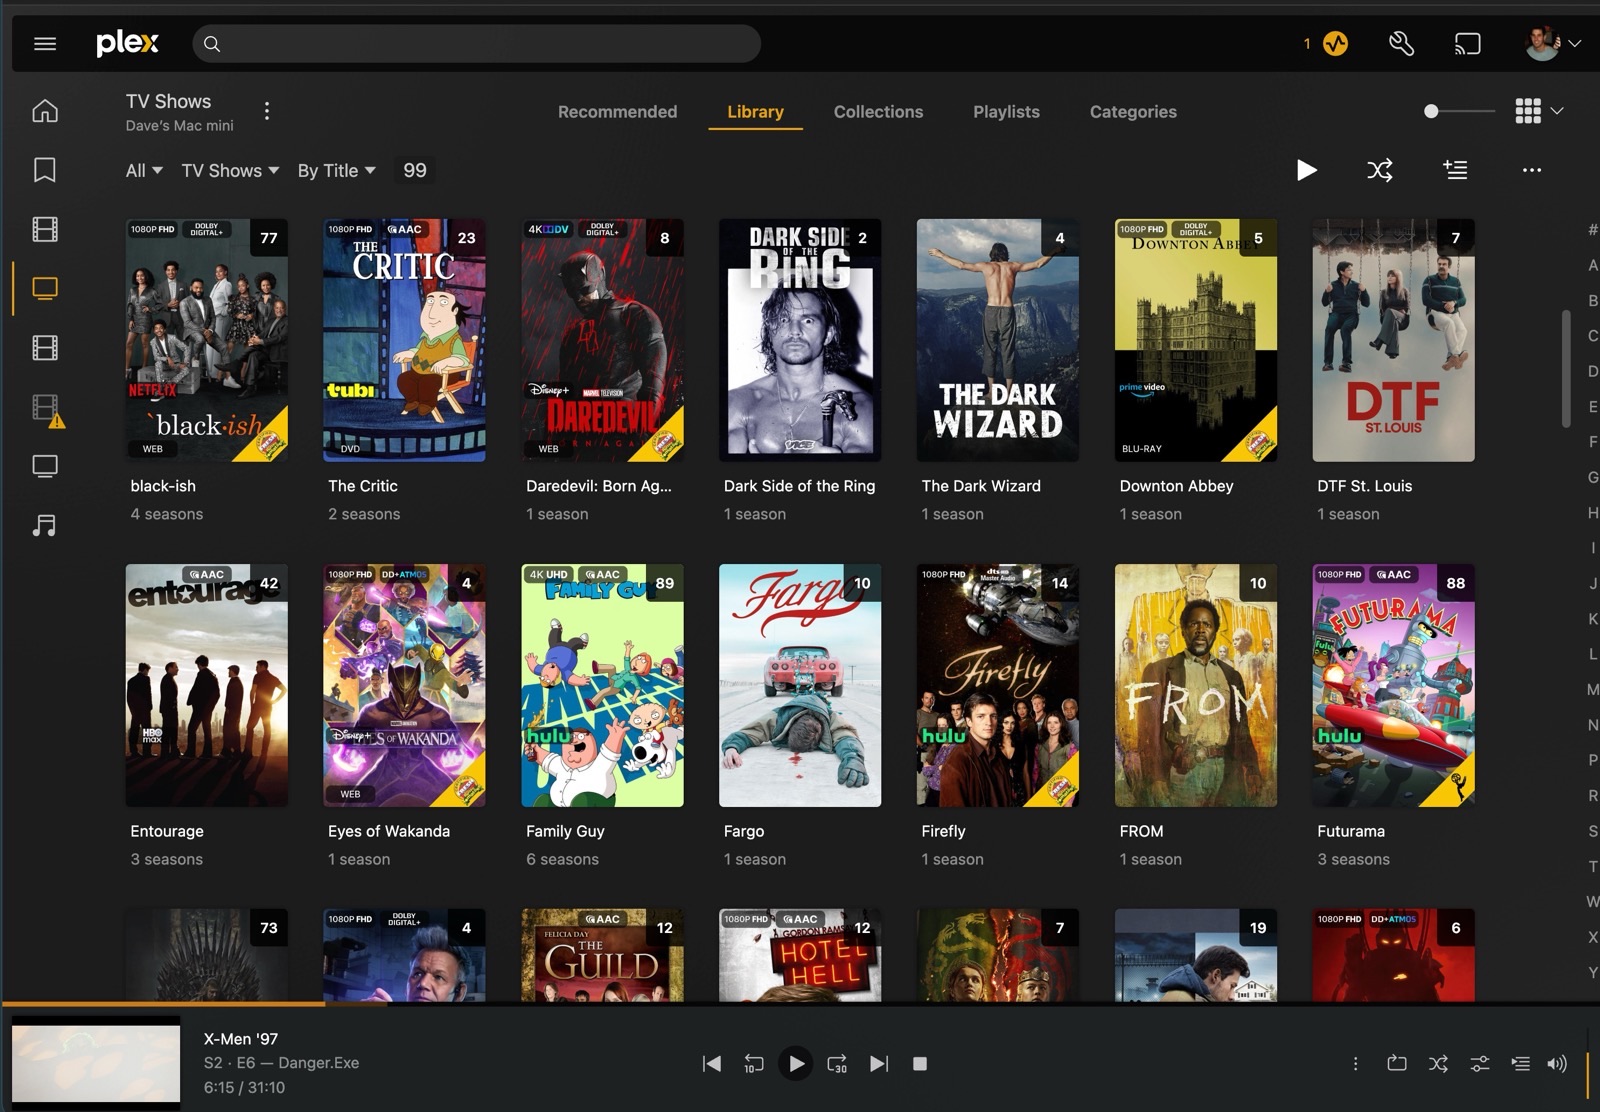Image resolution: width=1600 pixels, height=1112 pixels.
Task: Mute the player volume
Action: point(1557,1063)
